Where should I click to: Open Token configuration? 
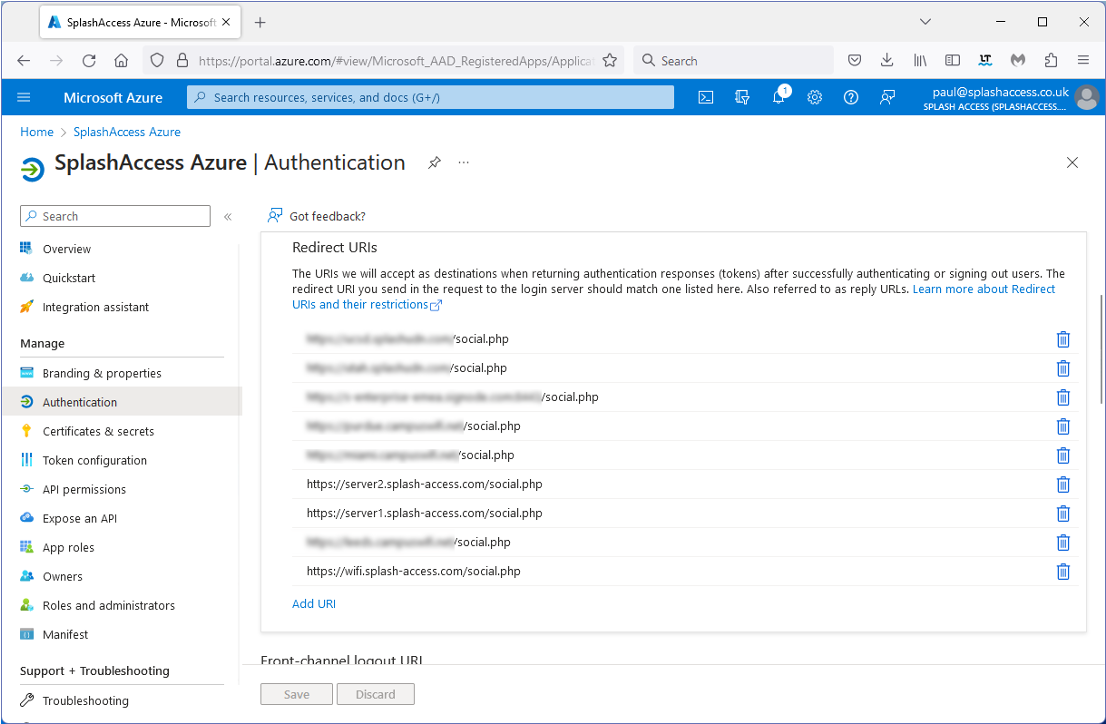pos(95,460)
